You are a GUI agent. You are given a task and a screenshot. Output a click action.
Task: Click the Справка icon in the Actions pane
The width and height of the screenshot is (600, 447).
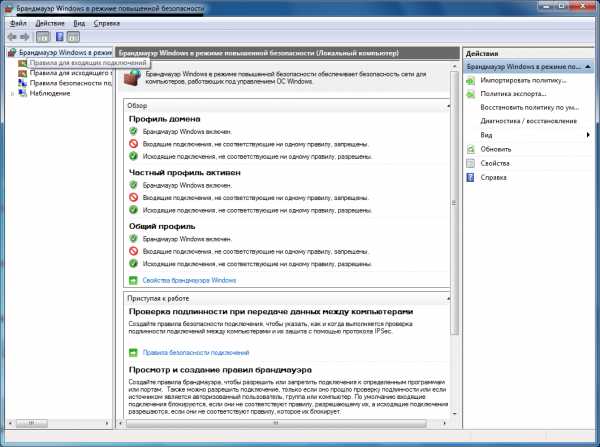[x=472, y=177]
